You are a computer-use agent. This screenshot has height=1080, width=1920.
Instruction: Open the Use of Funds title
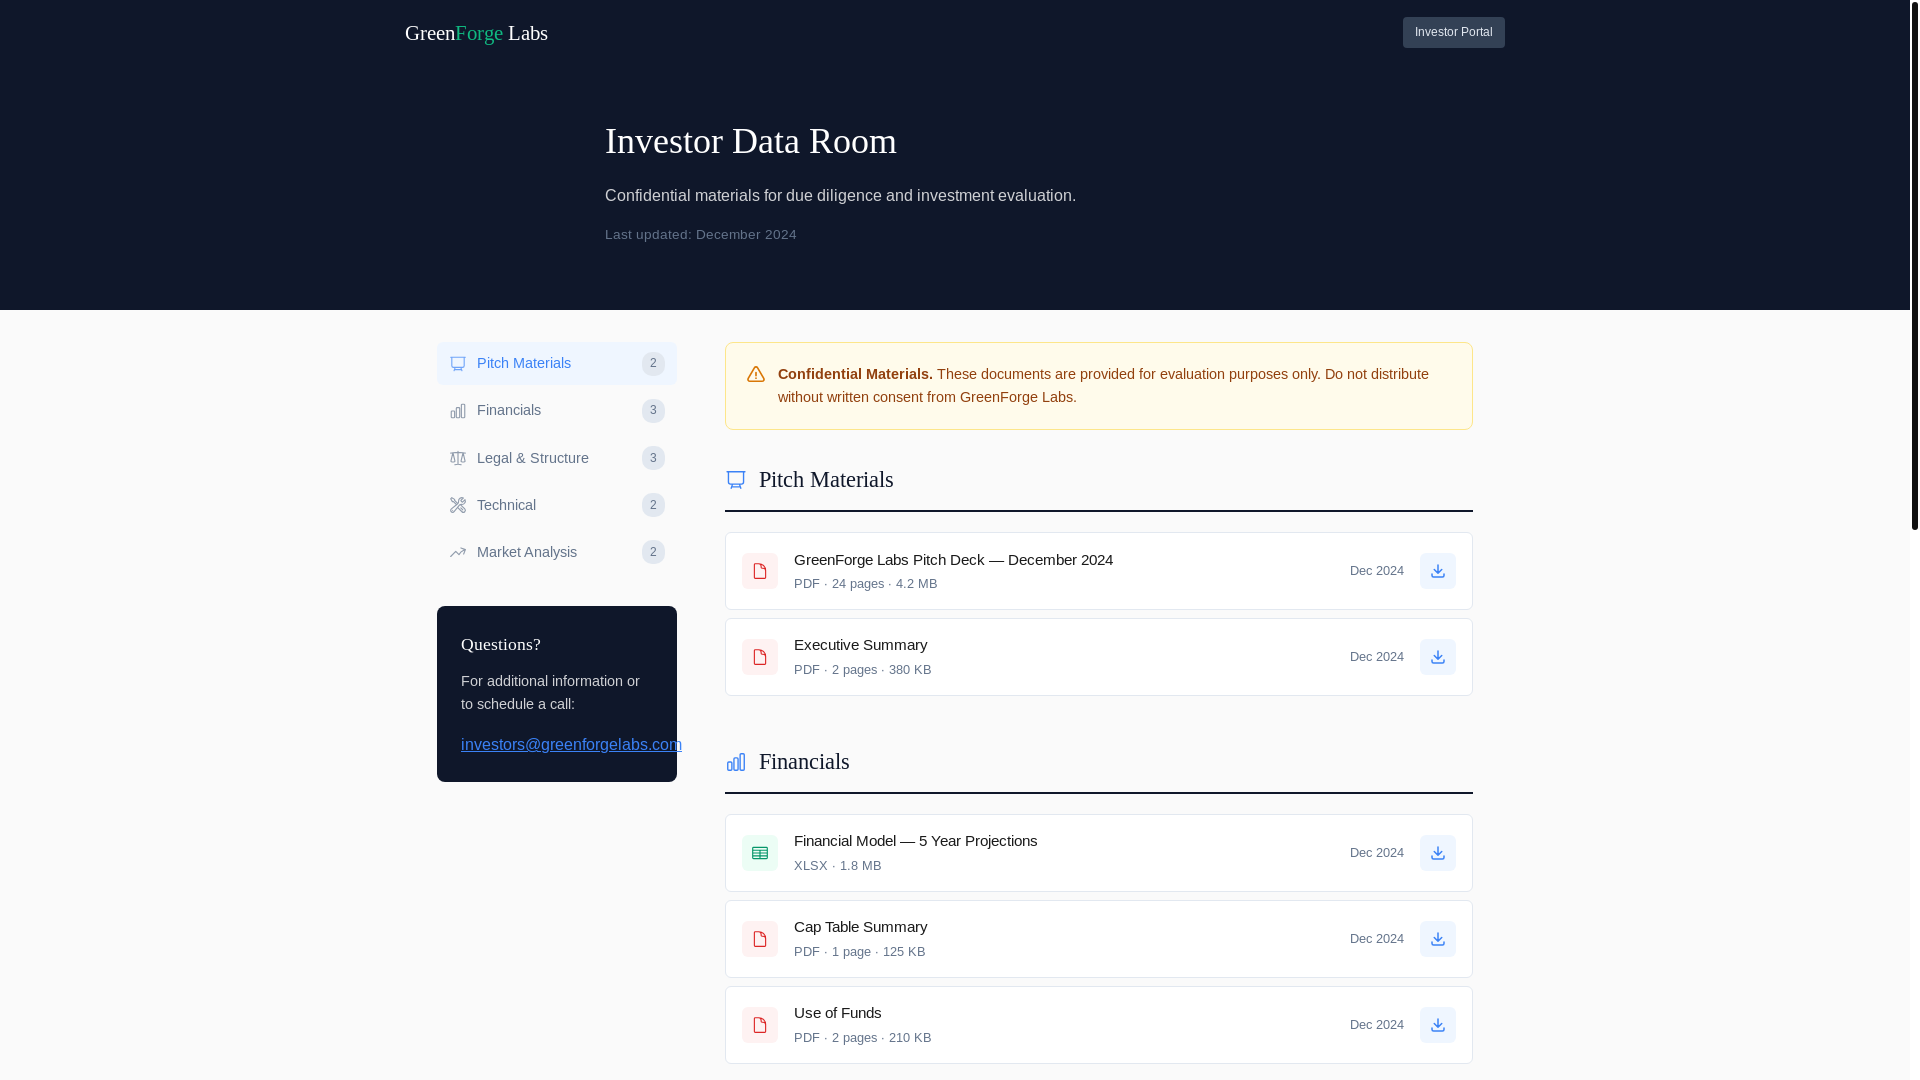(837, 1012)
